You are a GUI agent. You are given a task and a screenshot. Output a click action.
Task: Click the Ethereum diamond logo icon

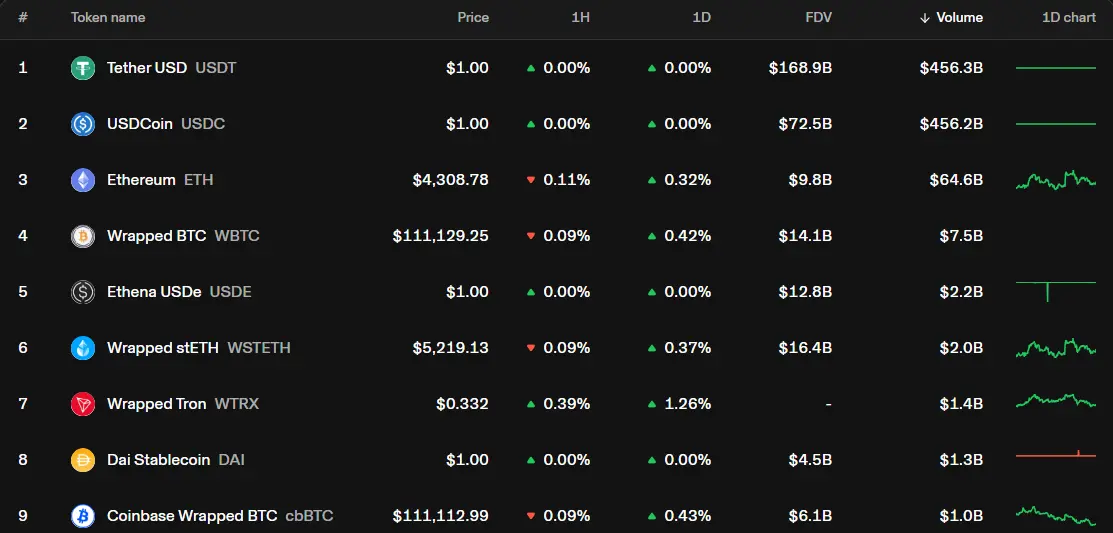tap(83, 180)
